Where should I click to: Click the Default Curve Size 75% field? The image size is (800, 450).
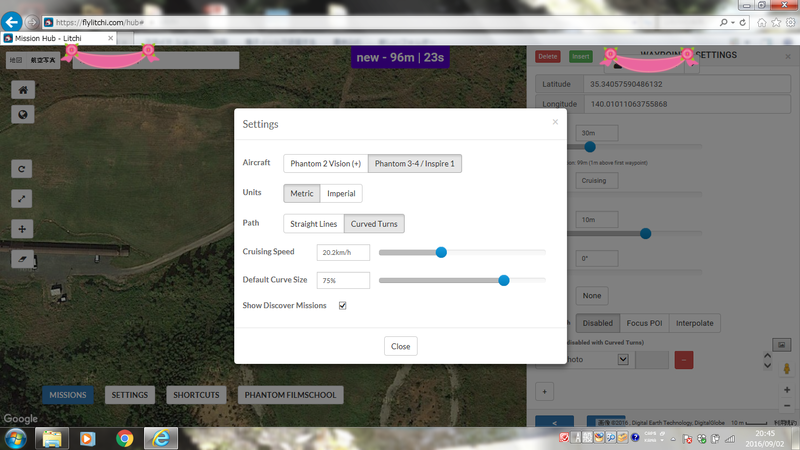coord(343,280)
